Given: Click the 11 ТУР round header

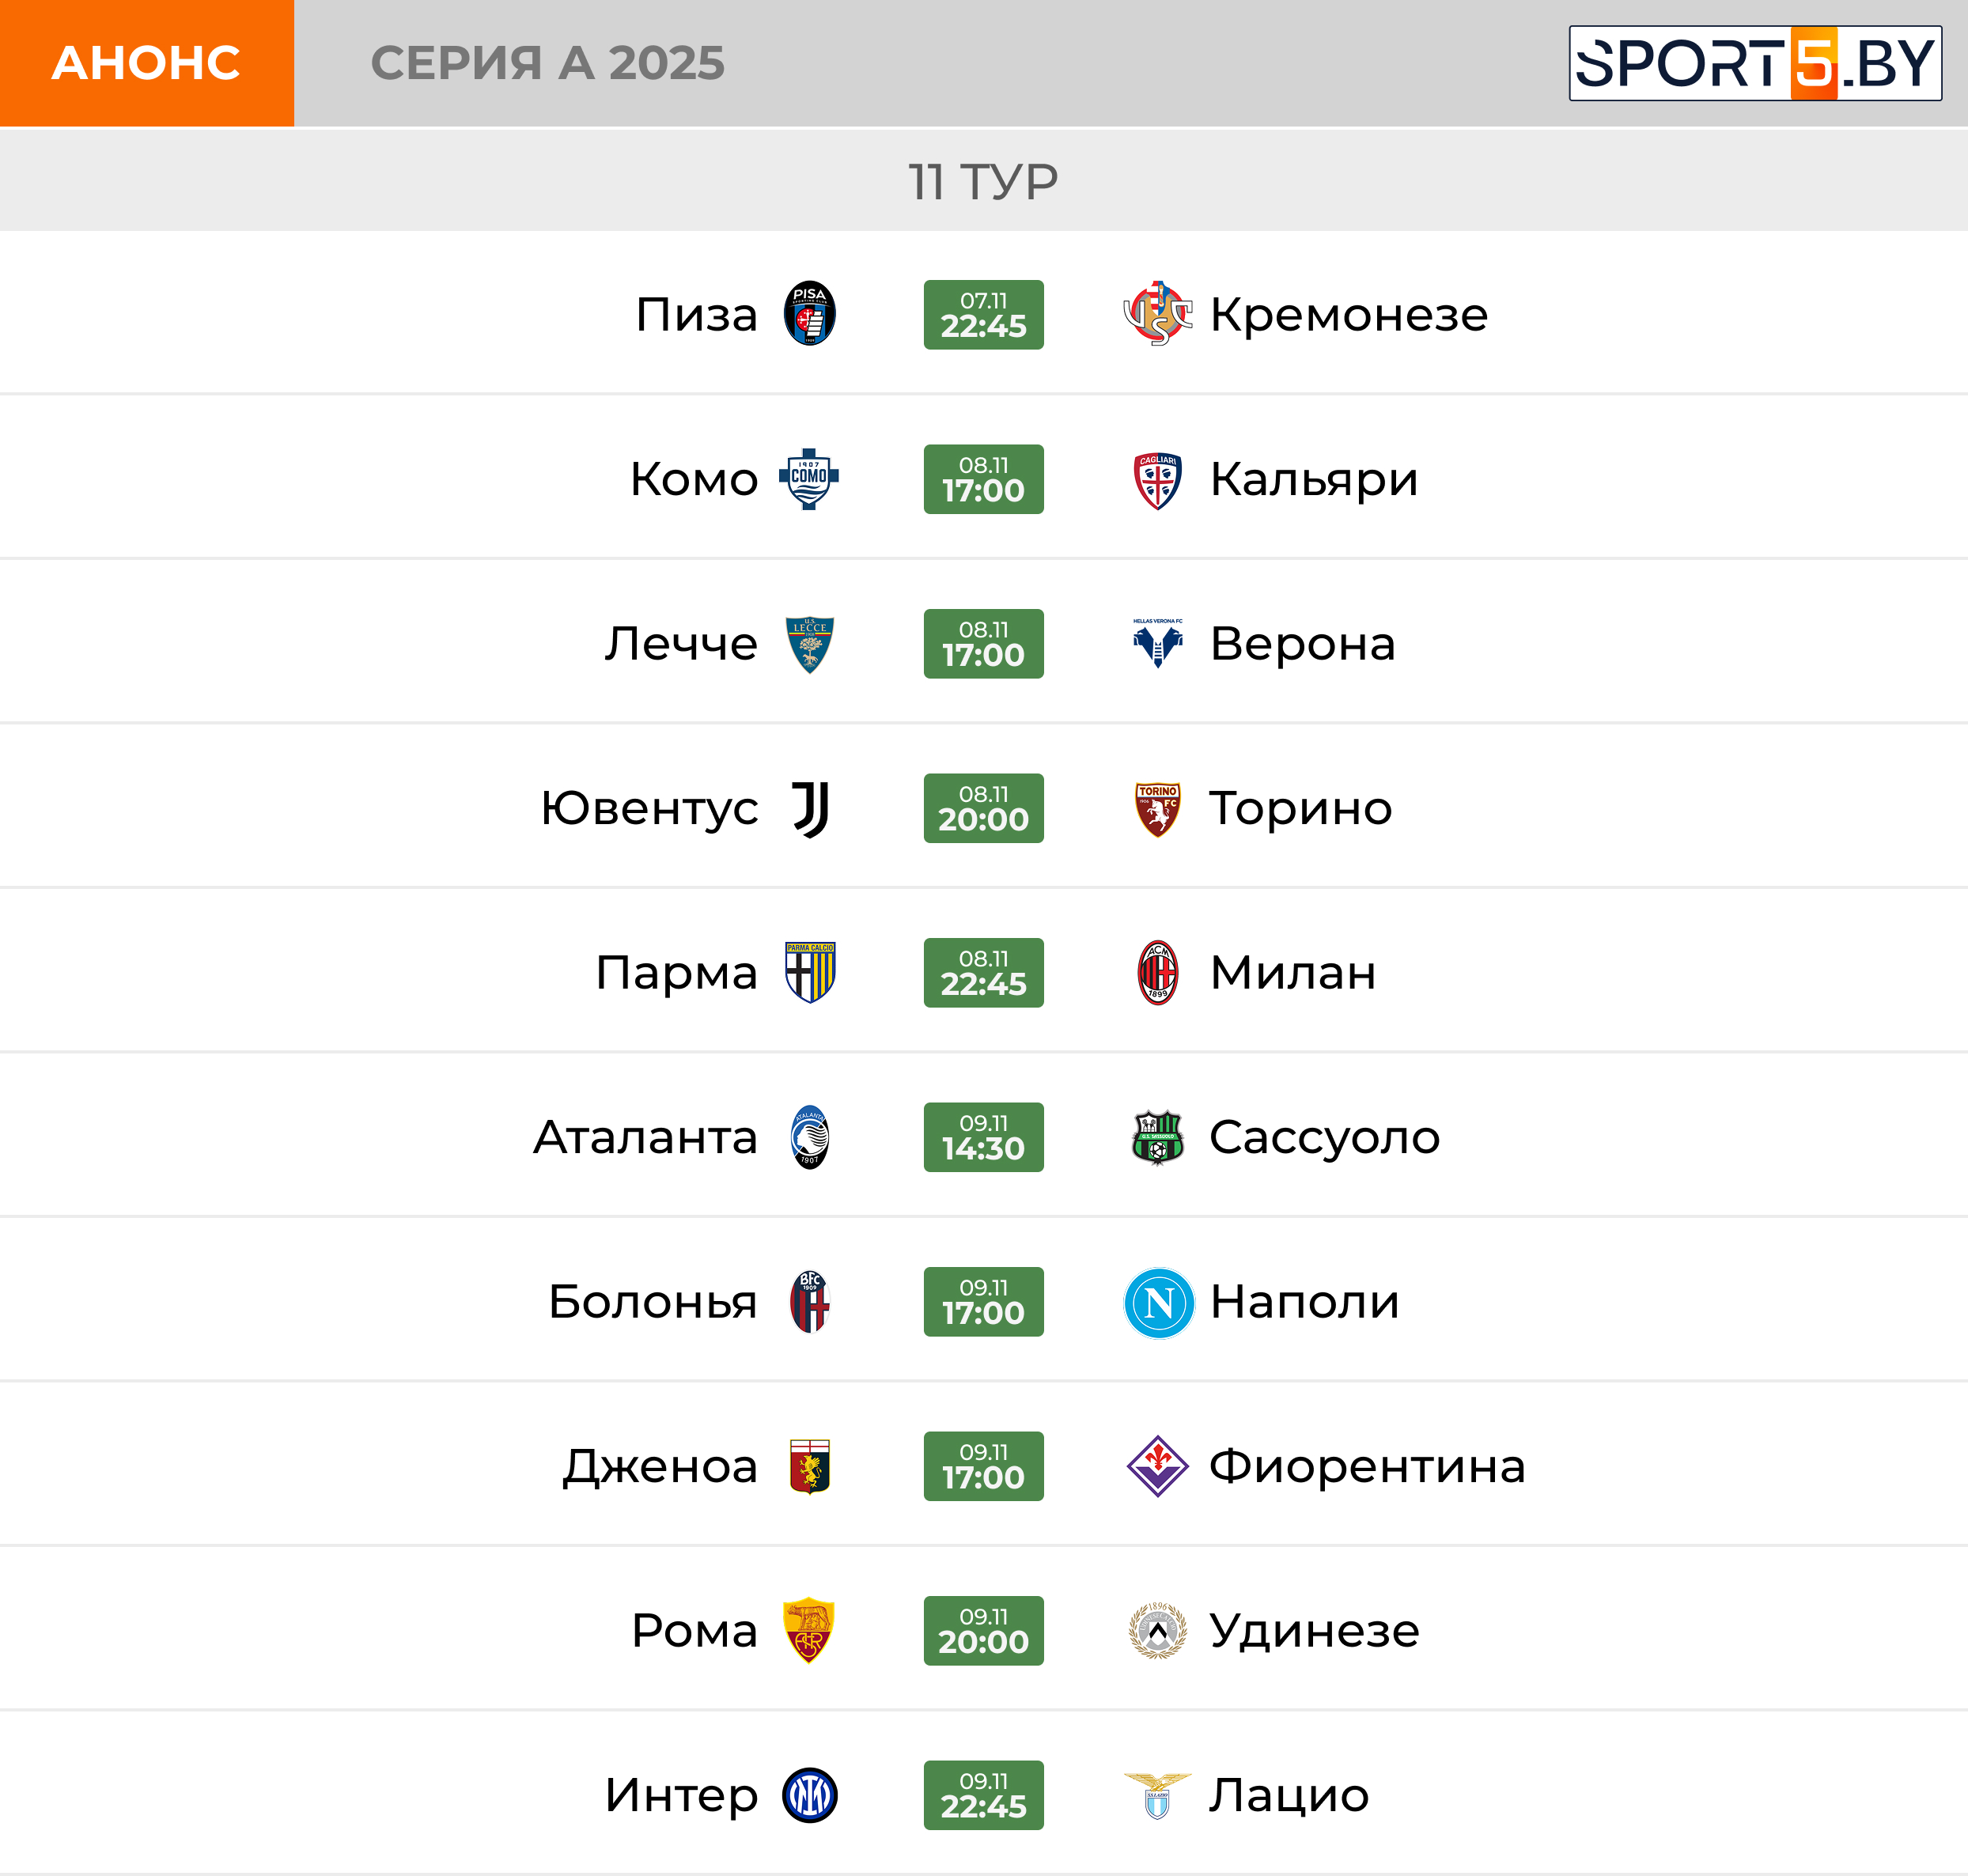Looking at the screenshot, I should pos(983,181).
